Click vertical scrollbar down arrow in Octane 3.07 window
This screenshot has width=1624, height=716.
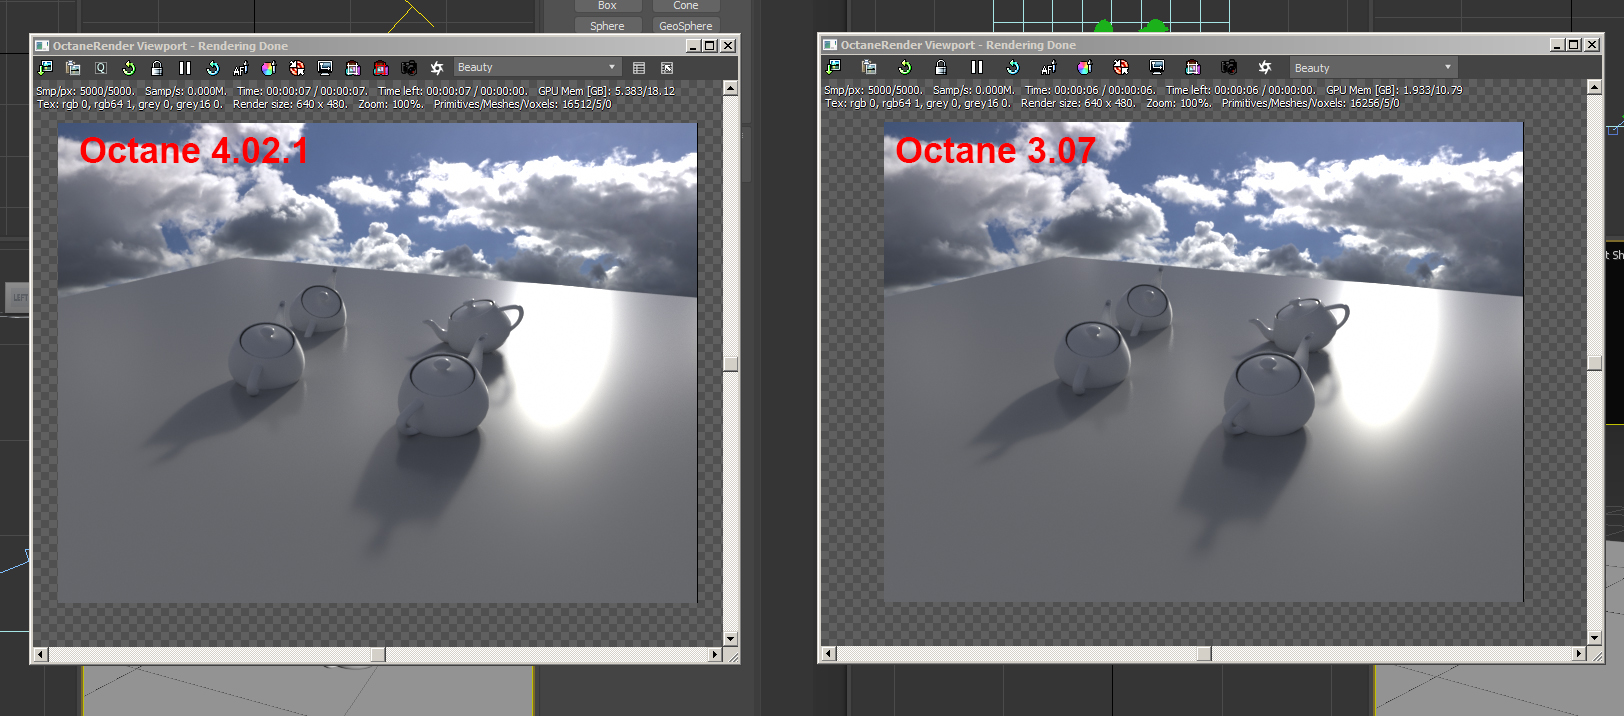pos(1595,637)
